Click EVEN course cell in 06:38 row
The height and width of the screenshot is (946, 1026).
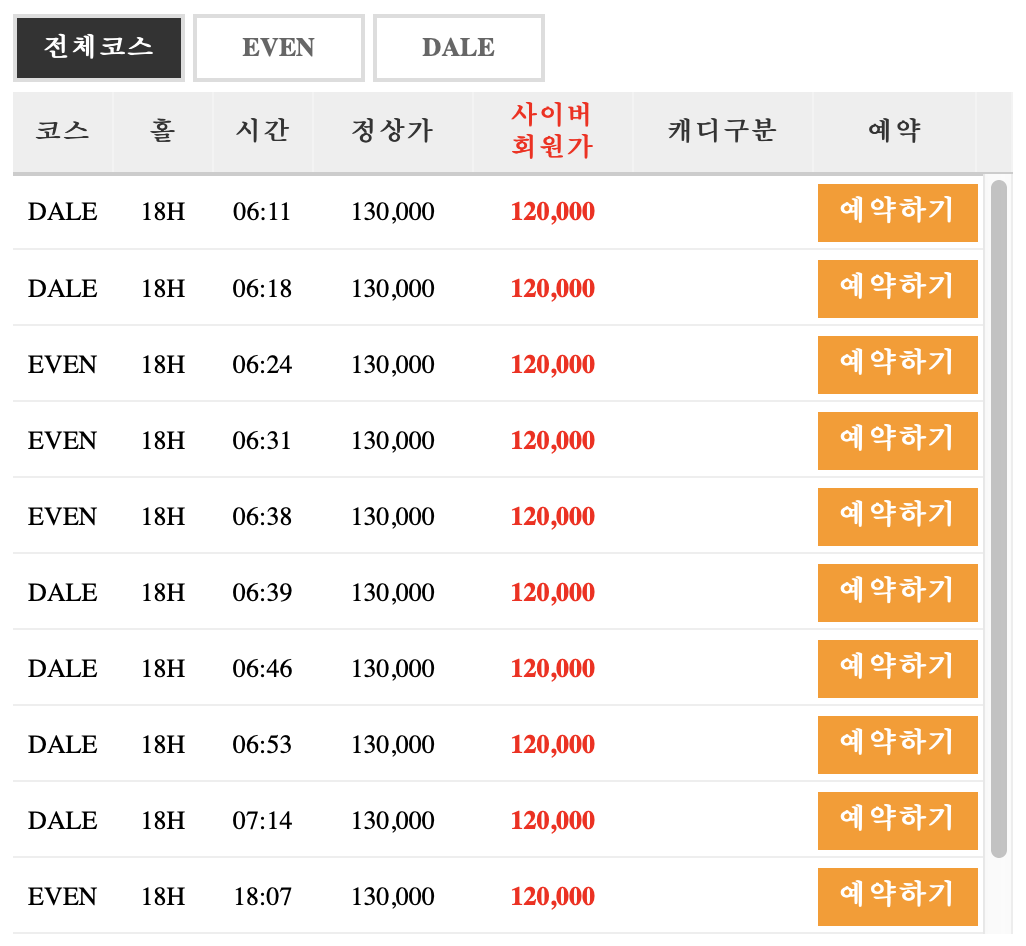[62, 516]
